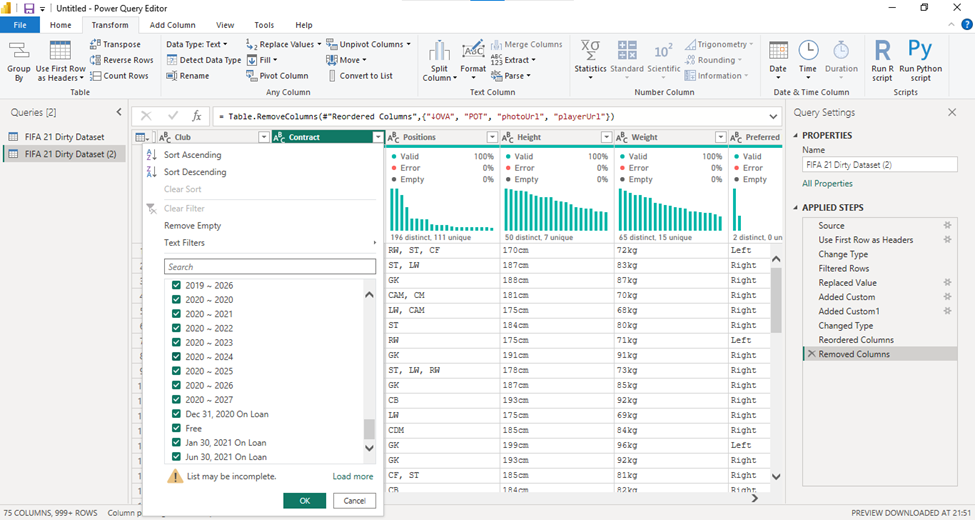Uncheck Dec 31, 2020 On Loan

pyautogui.click(x=176, y=414)
